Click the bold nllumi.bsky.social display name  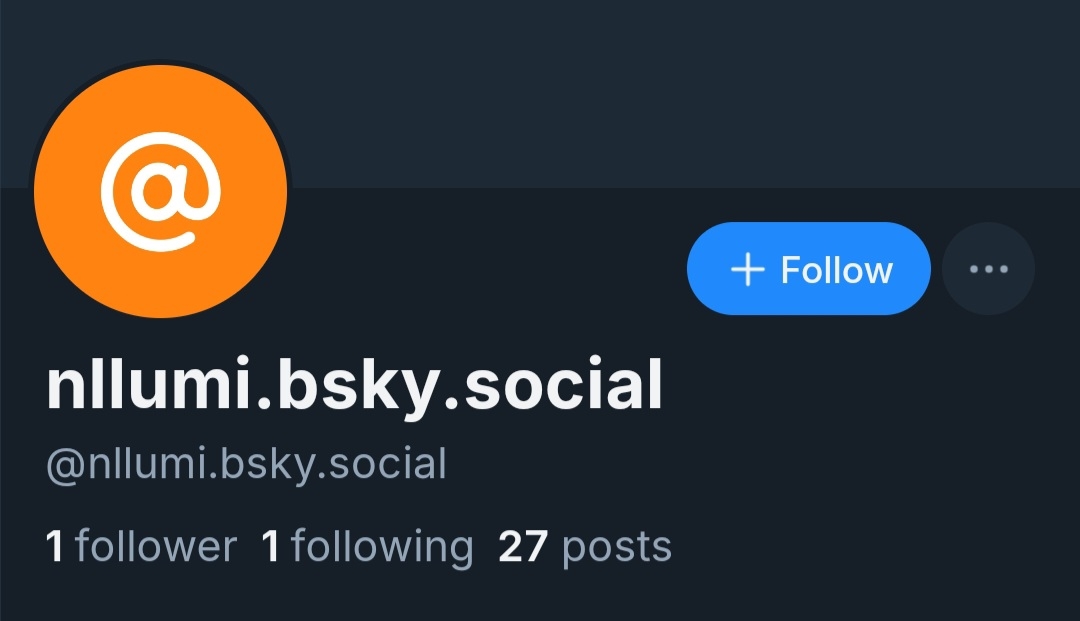(354, 386)
